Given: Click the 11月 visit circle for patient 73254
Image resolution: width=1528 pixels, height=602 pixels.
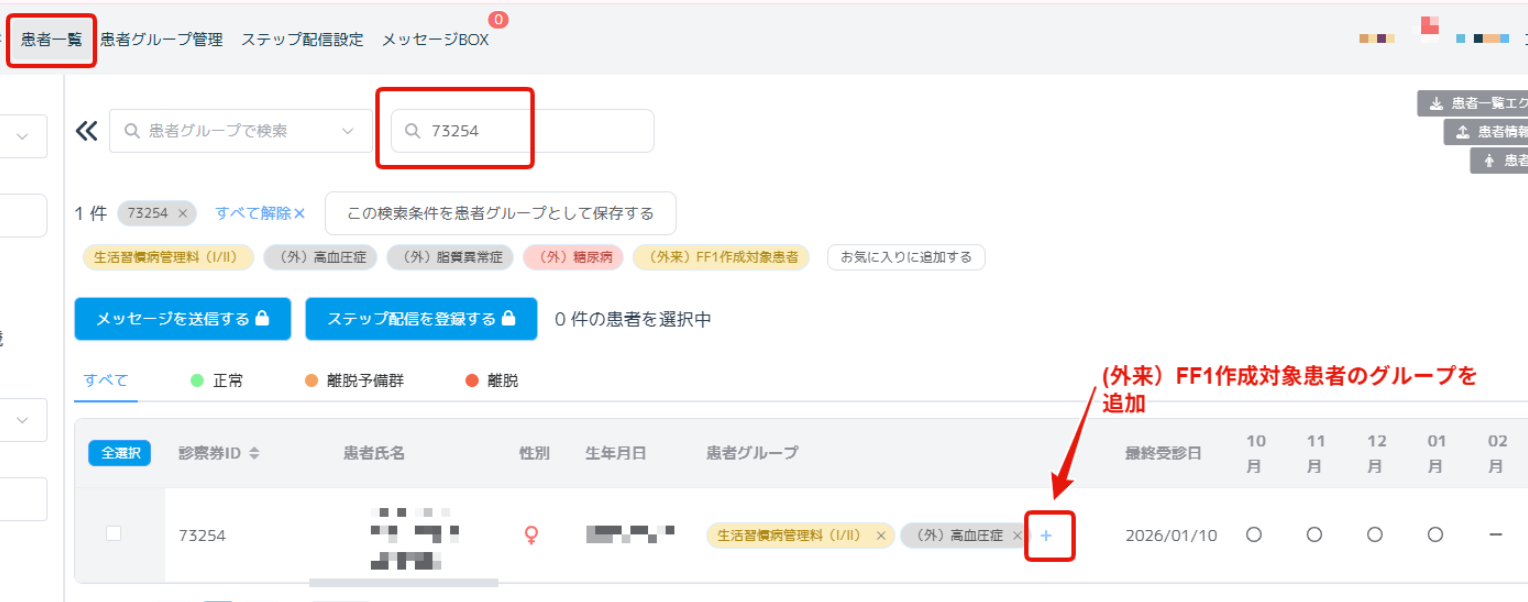Looking at the screenshot, I should [x=1314, y=535].
